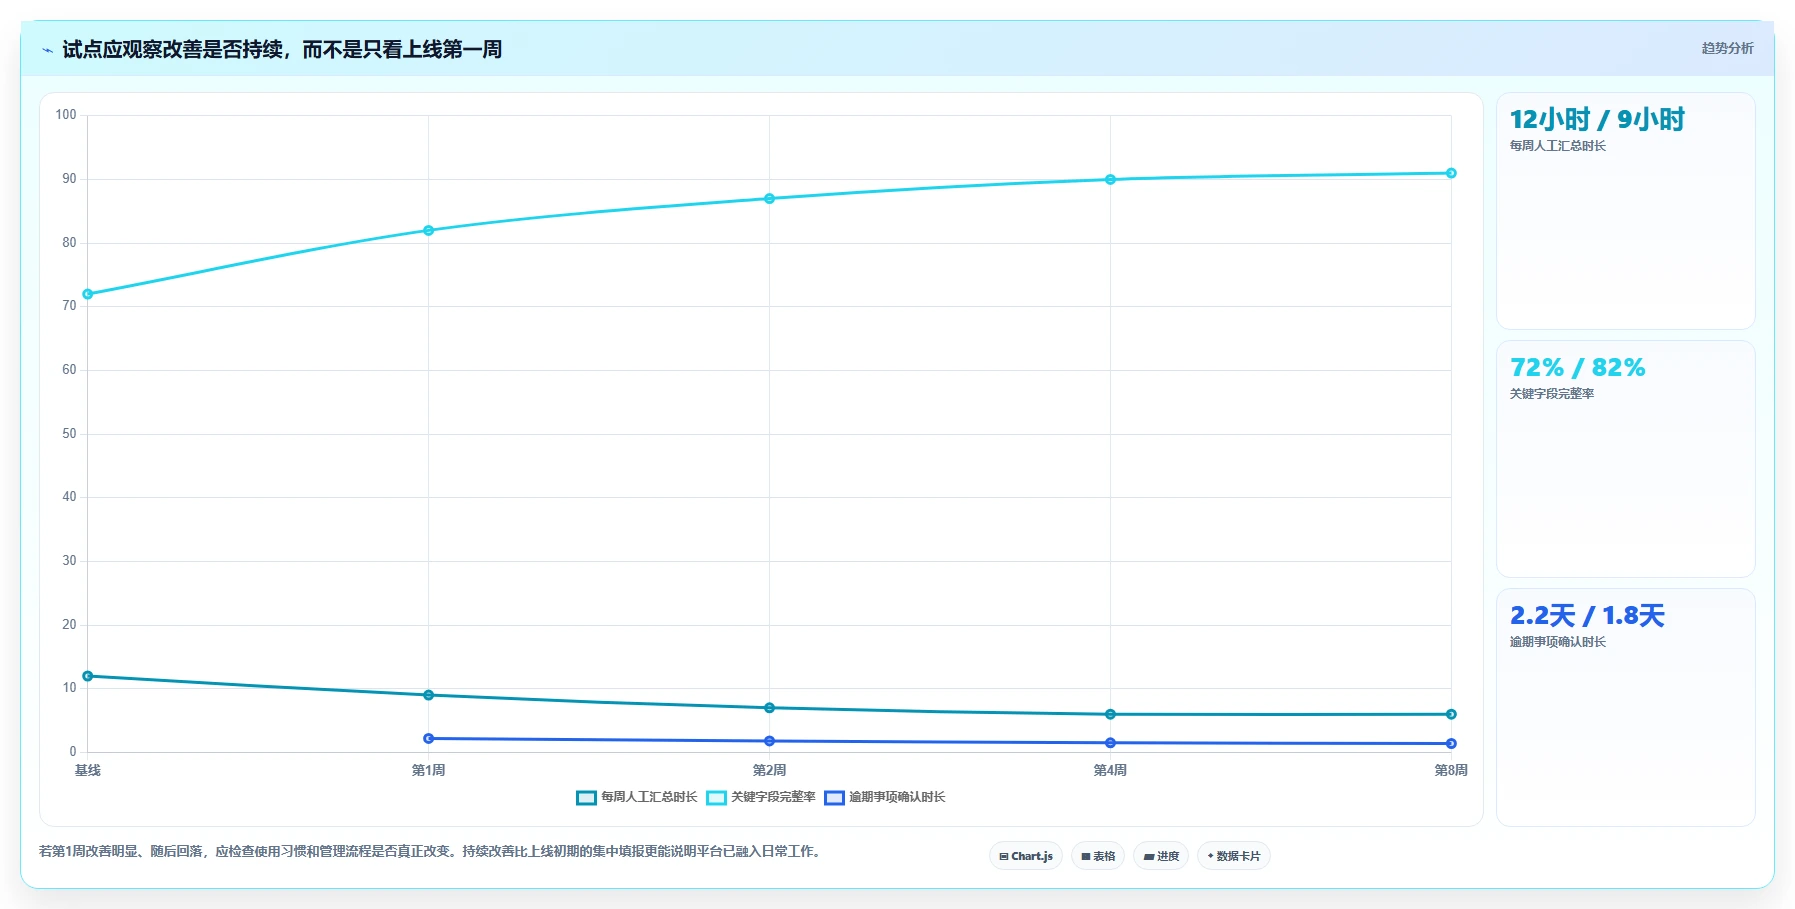Click the footer note starting 若第1周改善明显
The height and width of the screenshot is (909, 1795).
point(430,851)
